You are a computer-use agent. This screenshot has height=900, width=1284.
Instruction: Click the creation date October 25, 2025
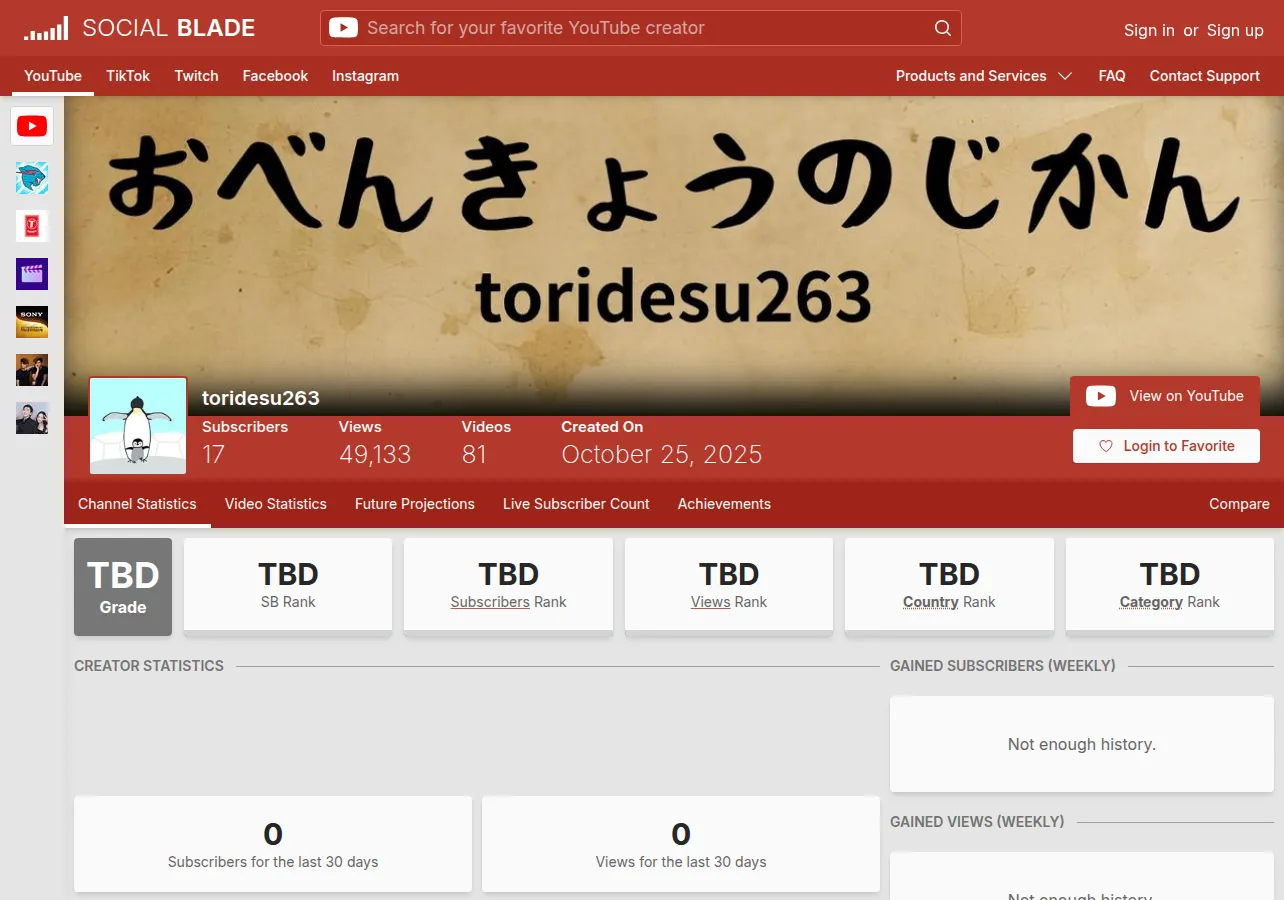click(662, 455)
